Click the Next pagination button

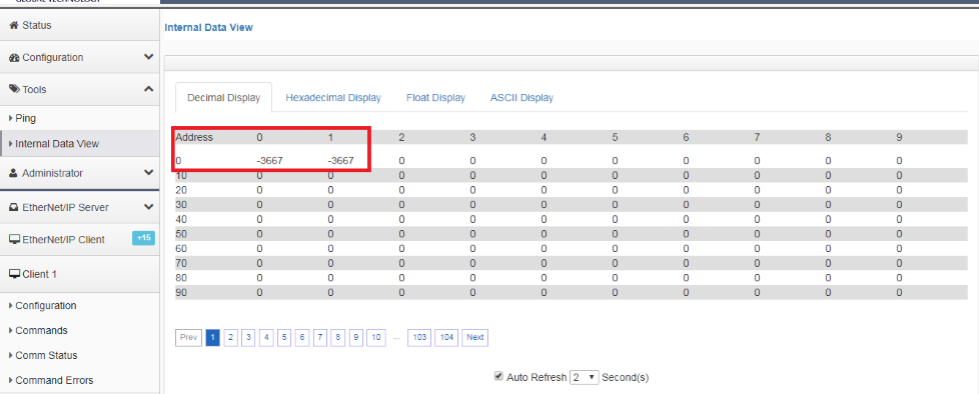tap(475, 337)
